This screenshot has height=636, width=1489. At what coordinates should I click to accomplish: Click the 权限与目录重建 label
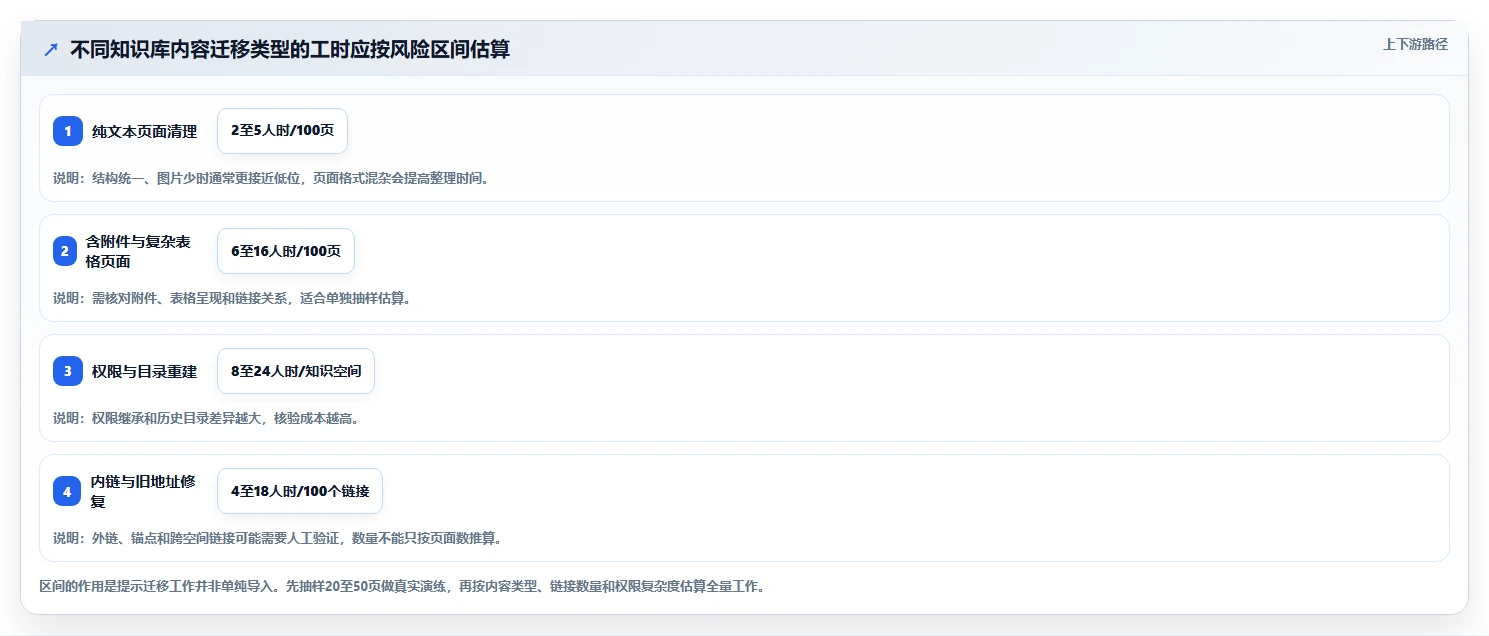click(145, 371)
